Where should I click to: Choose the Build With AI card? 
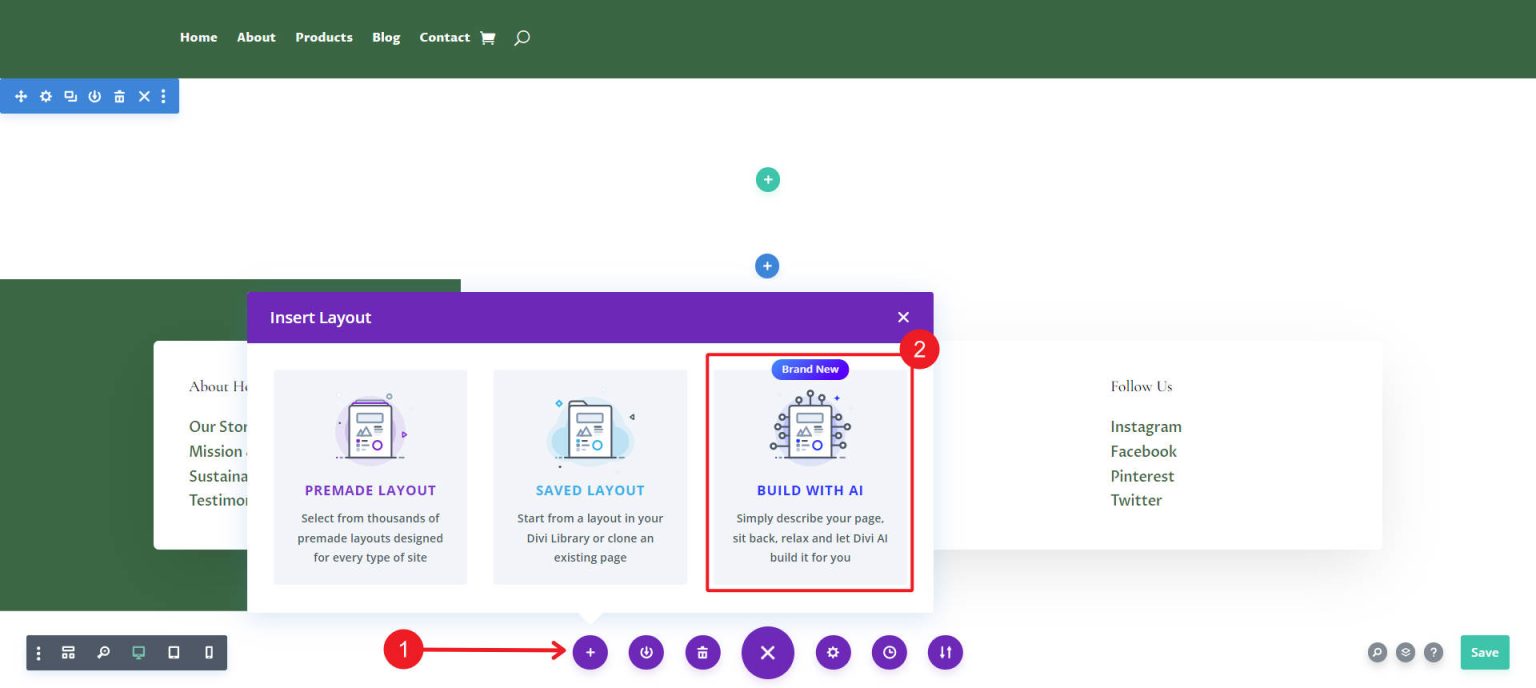point(810,477)
